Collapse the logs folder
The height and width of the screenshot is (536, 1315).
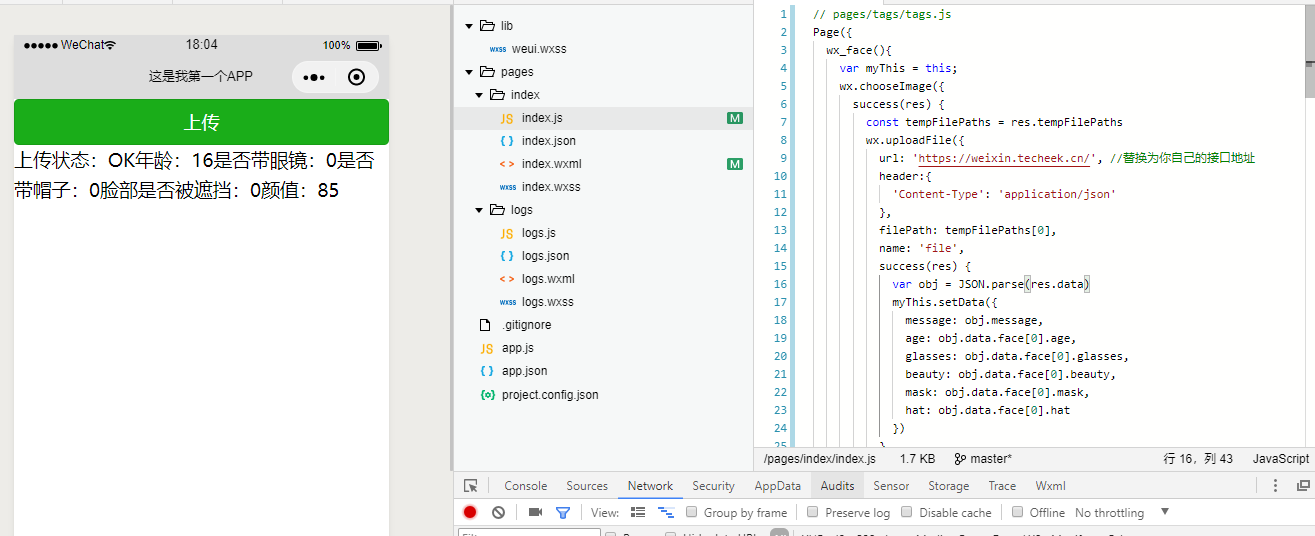pyautogui.click(x=479, y=210)
